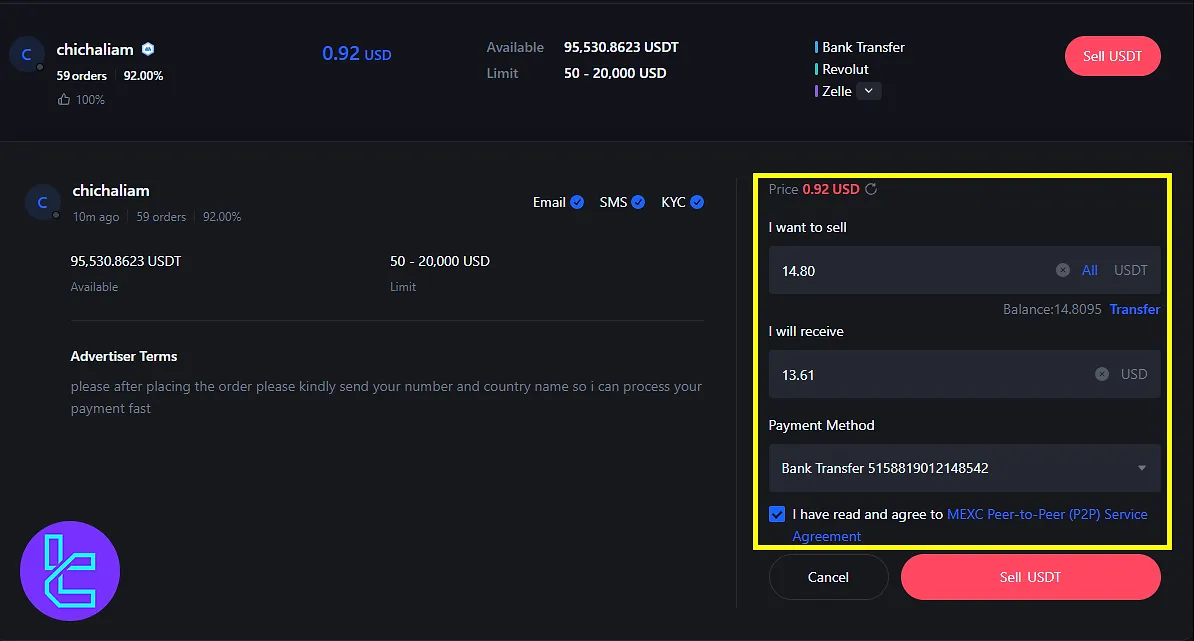The height and width of the screenshot is (641, 1194).
Task: Click the refresh price icon next to 0.92 USD
Action: (871, 189)
